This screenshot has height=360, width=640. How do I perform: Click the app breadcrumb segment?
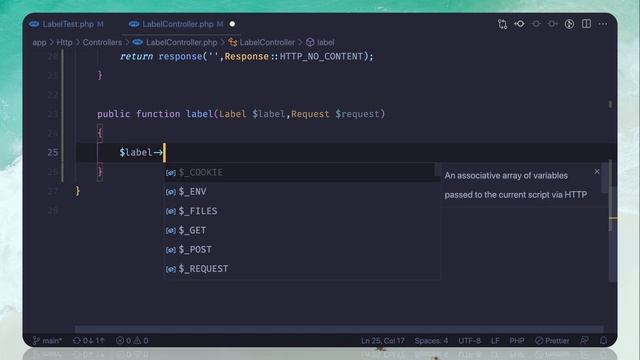[x=39, y=42]
